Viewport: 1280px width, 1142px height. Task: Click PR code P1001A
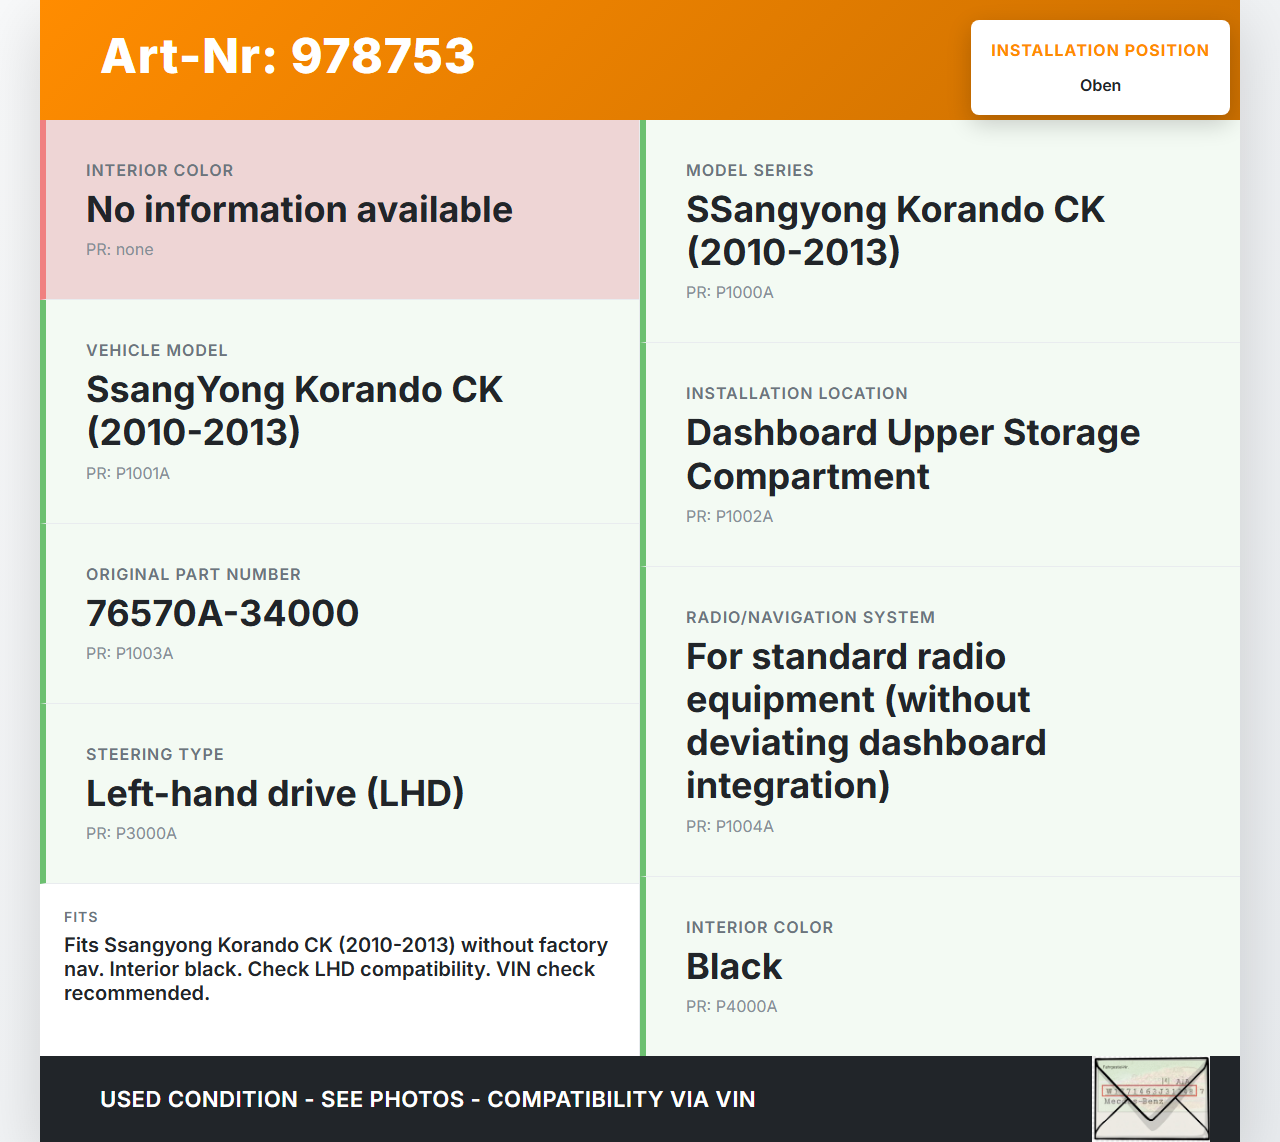(x=128, y=473)
